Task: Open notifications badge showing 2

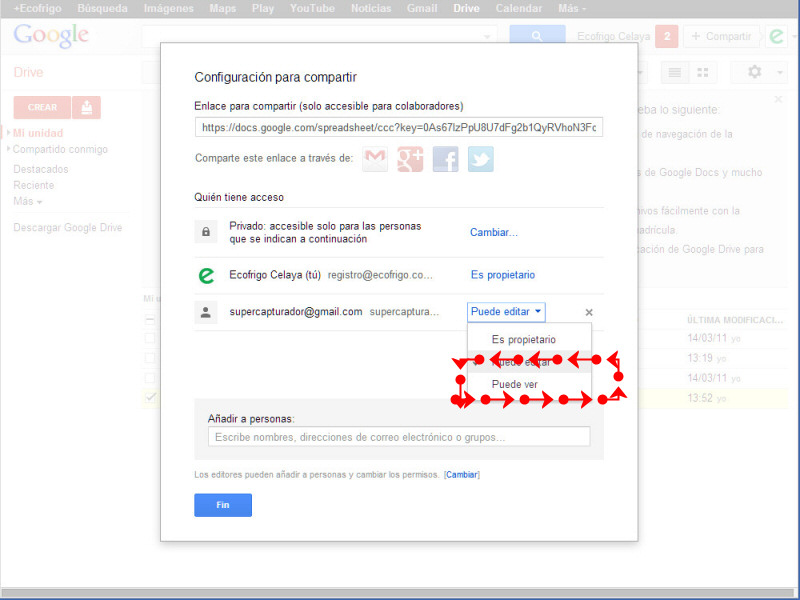Action: click(x=666, y=36)
